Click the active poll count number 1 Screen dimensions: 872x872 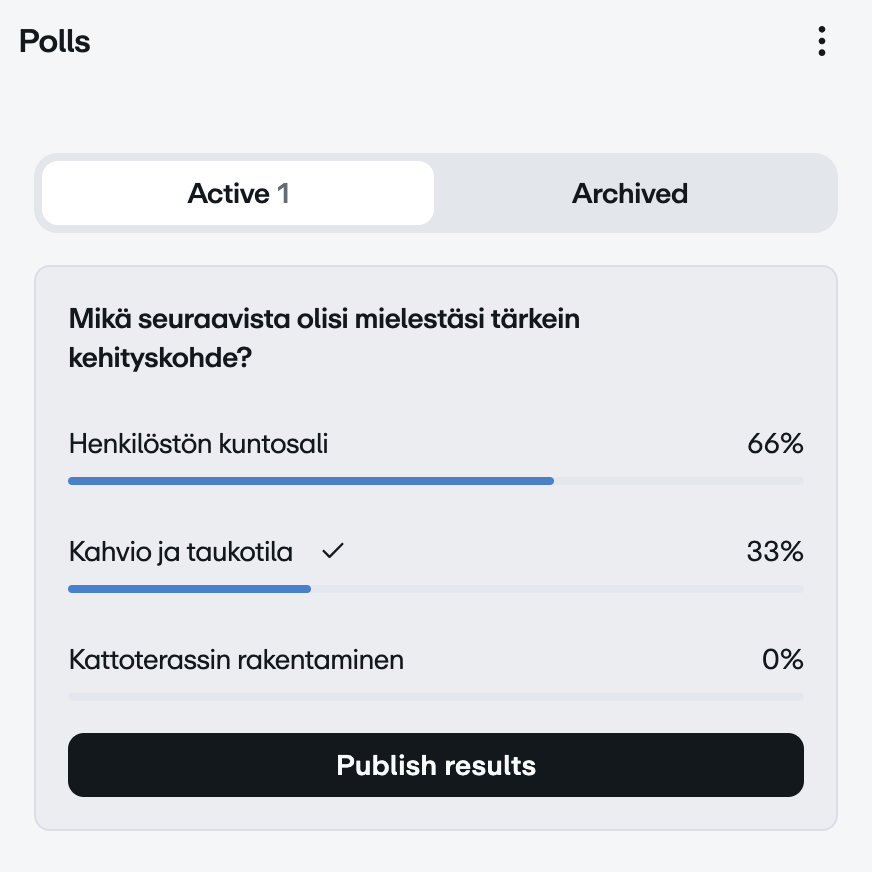(283, 193)
